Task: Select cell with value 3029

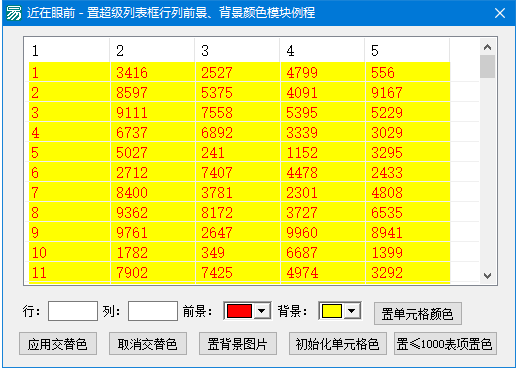Action: 408,132
